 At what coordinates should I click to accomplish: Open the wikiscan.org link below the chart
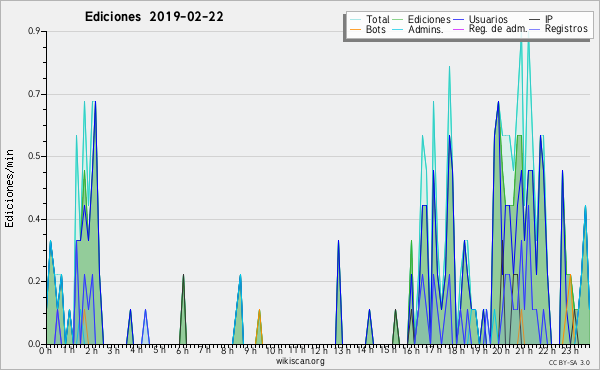pos(300,361)
